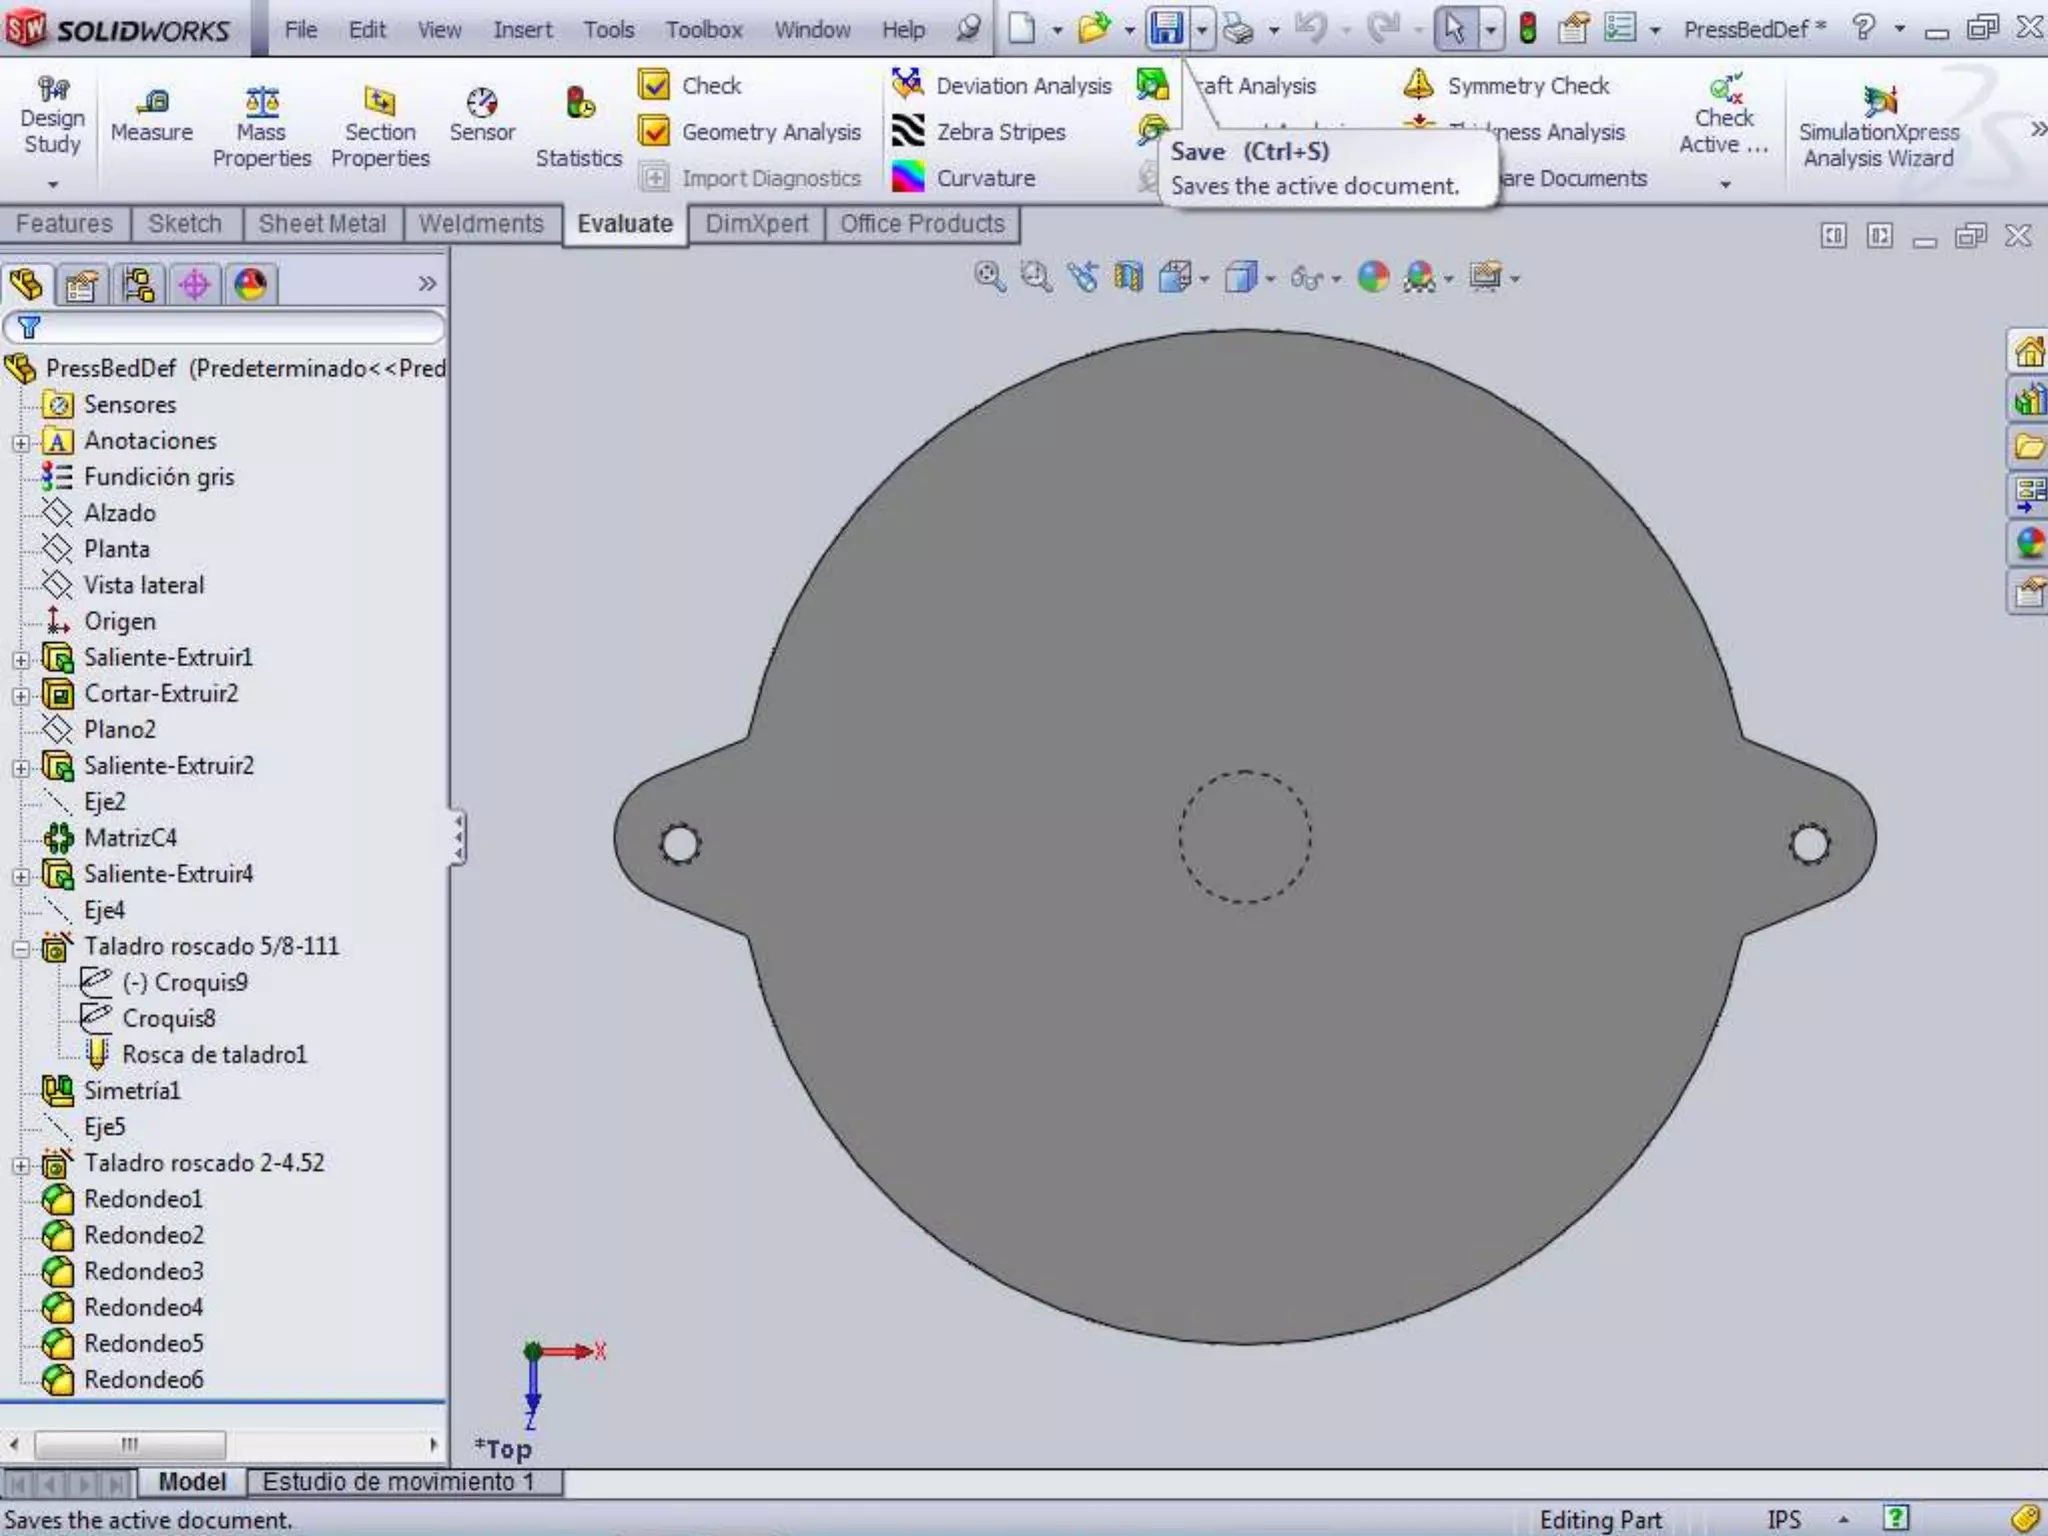2048x1536 pixels.
Task: Expand the Anotaciones folder
Action: (21, 442)
